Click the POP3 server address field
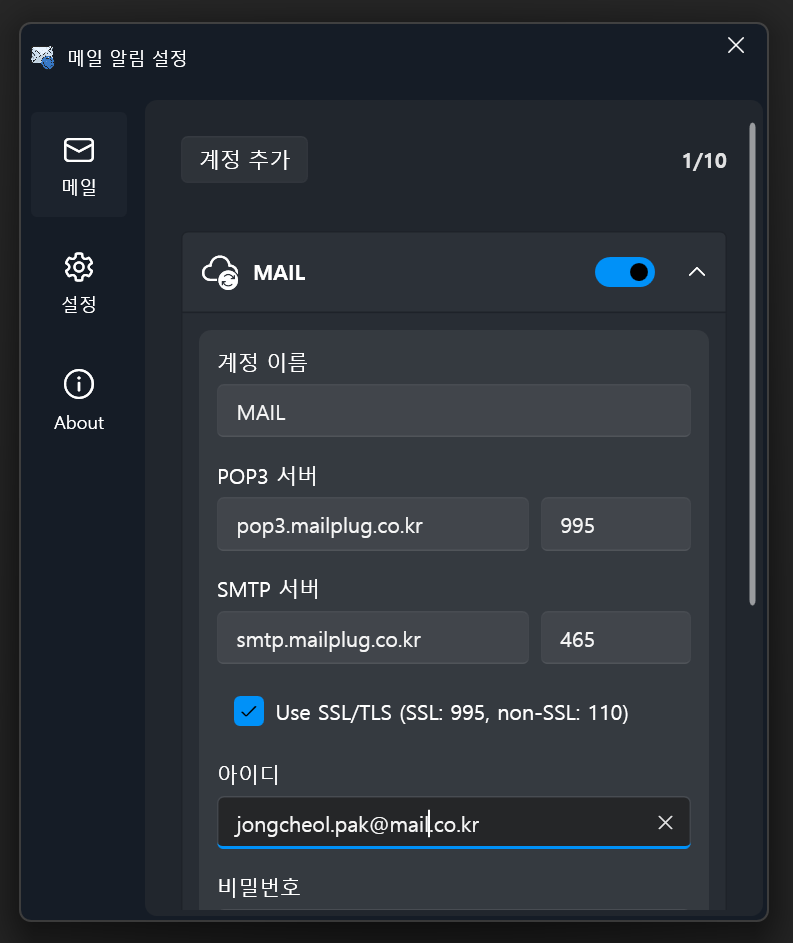 373,524
